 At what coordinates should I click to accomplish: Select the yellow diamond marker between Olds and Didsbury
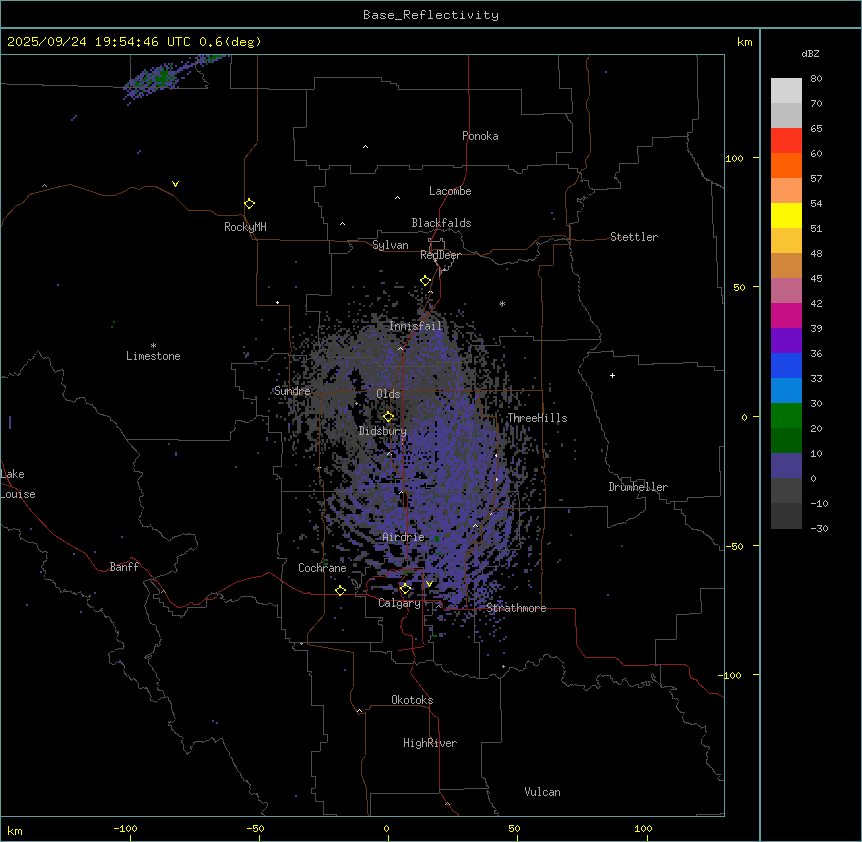[389, 417]
